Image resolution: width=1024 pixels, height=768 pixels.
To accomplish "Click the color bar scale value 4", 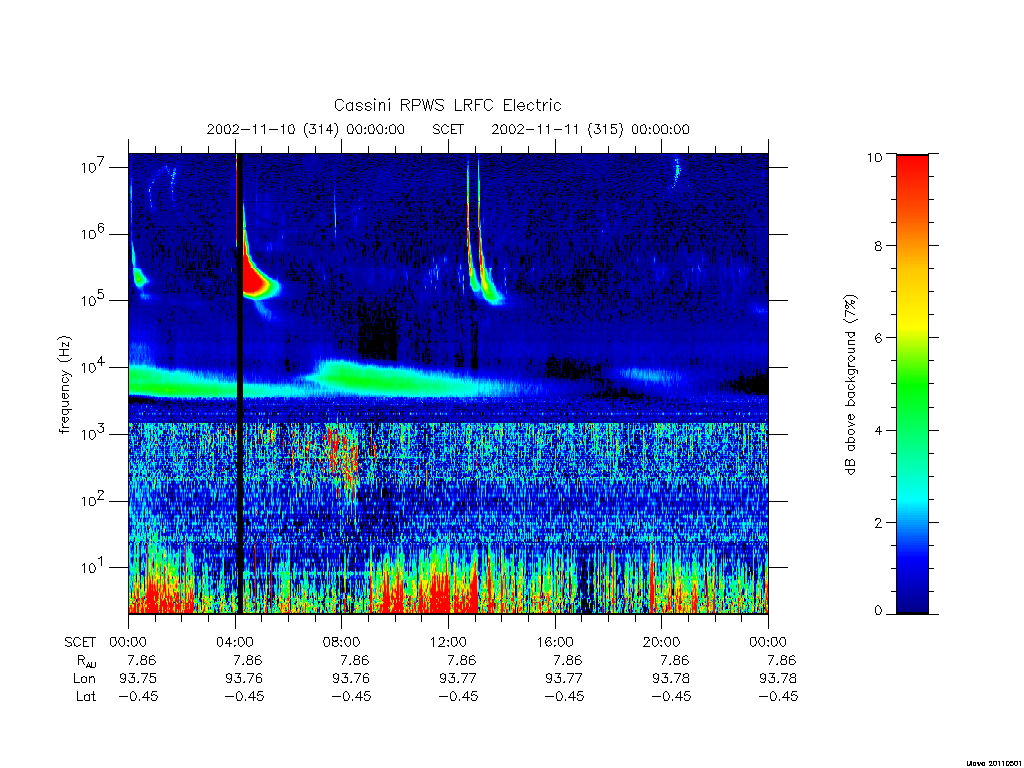I will point(878,430).
